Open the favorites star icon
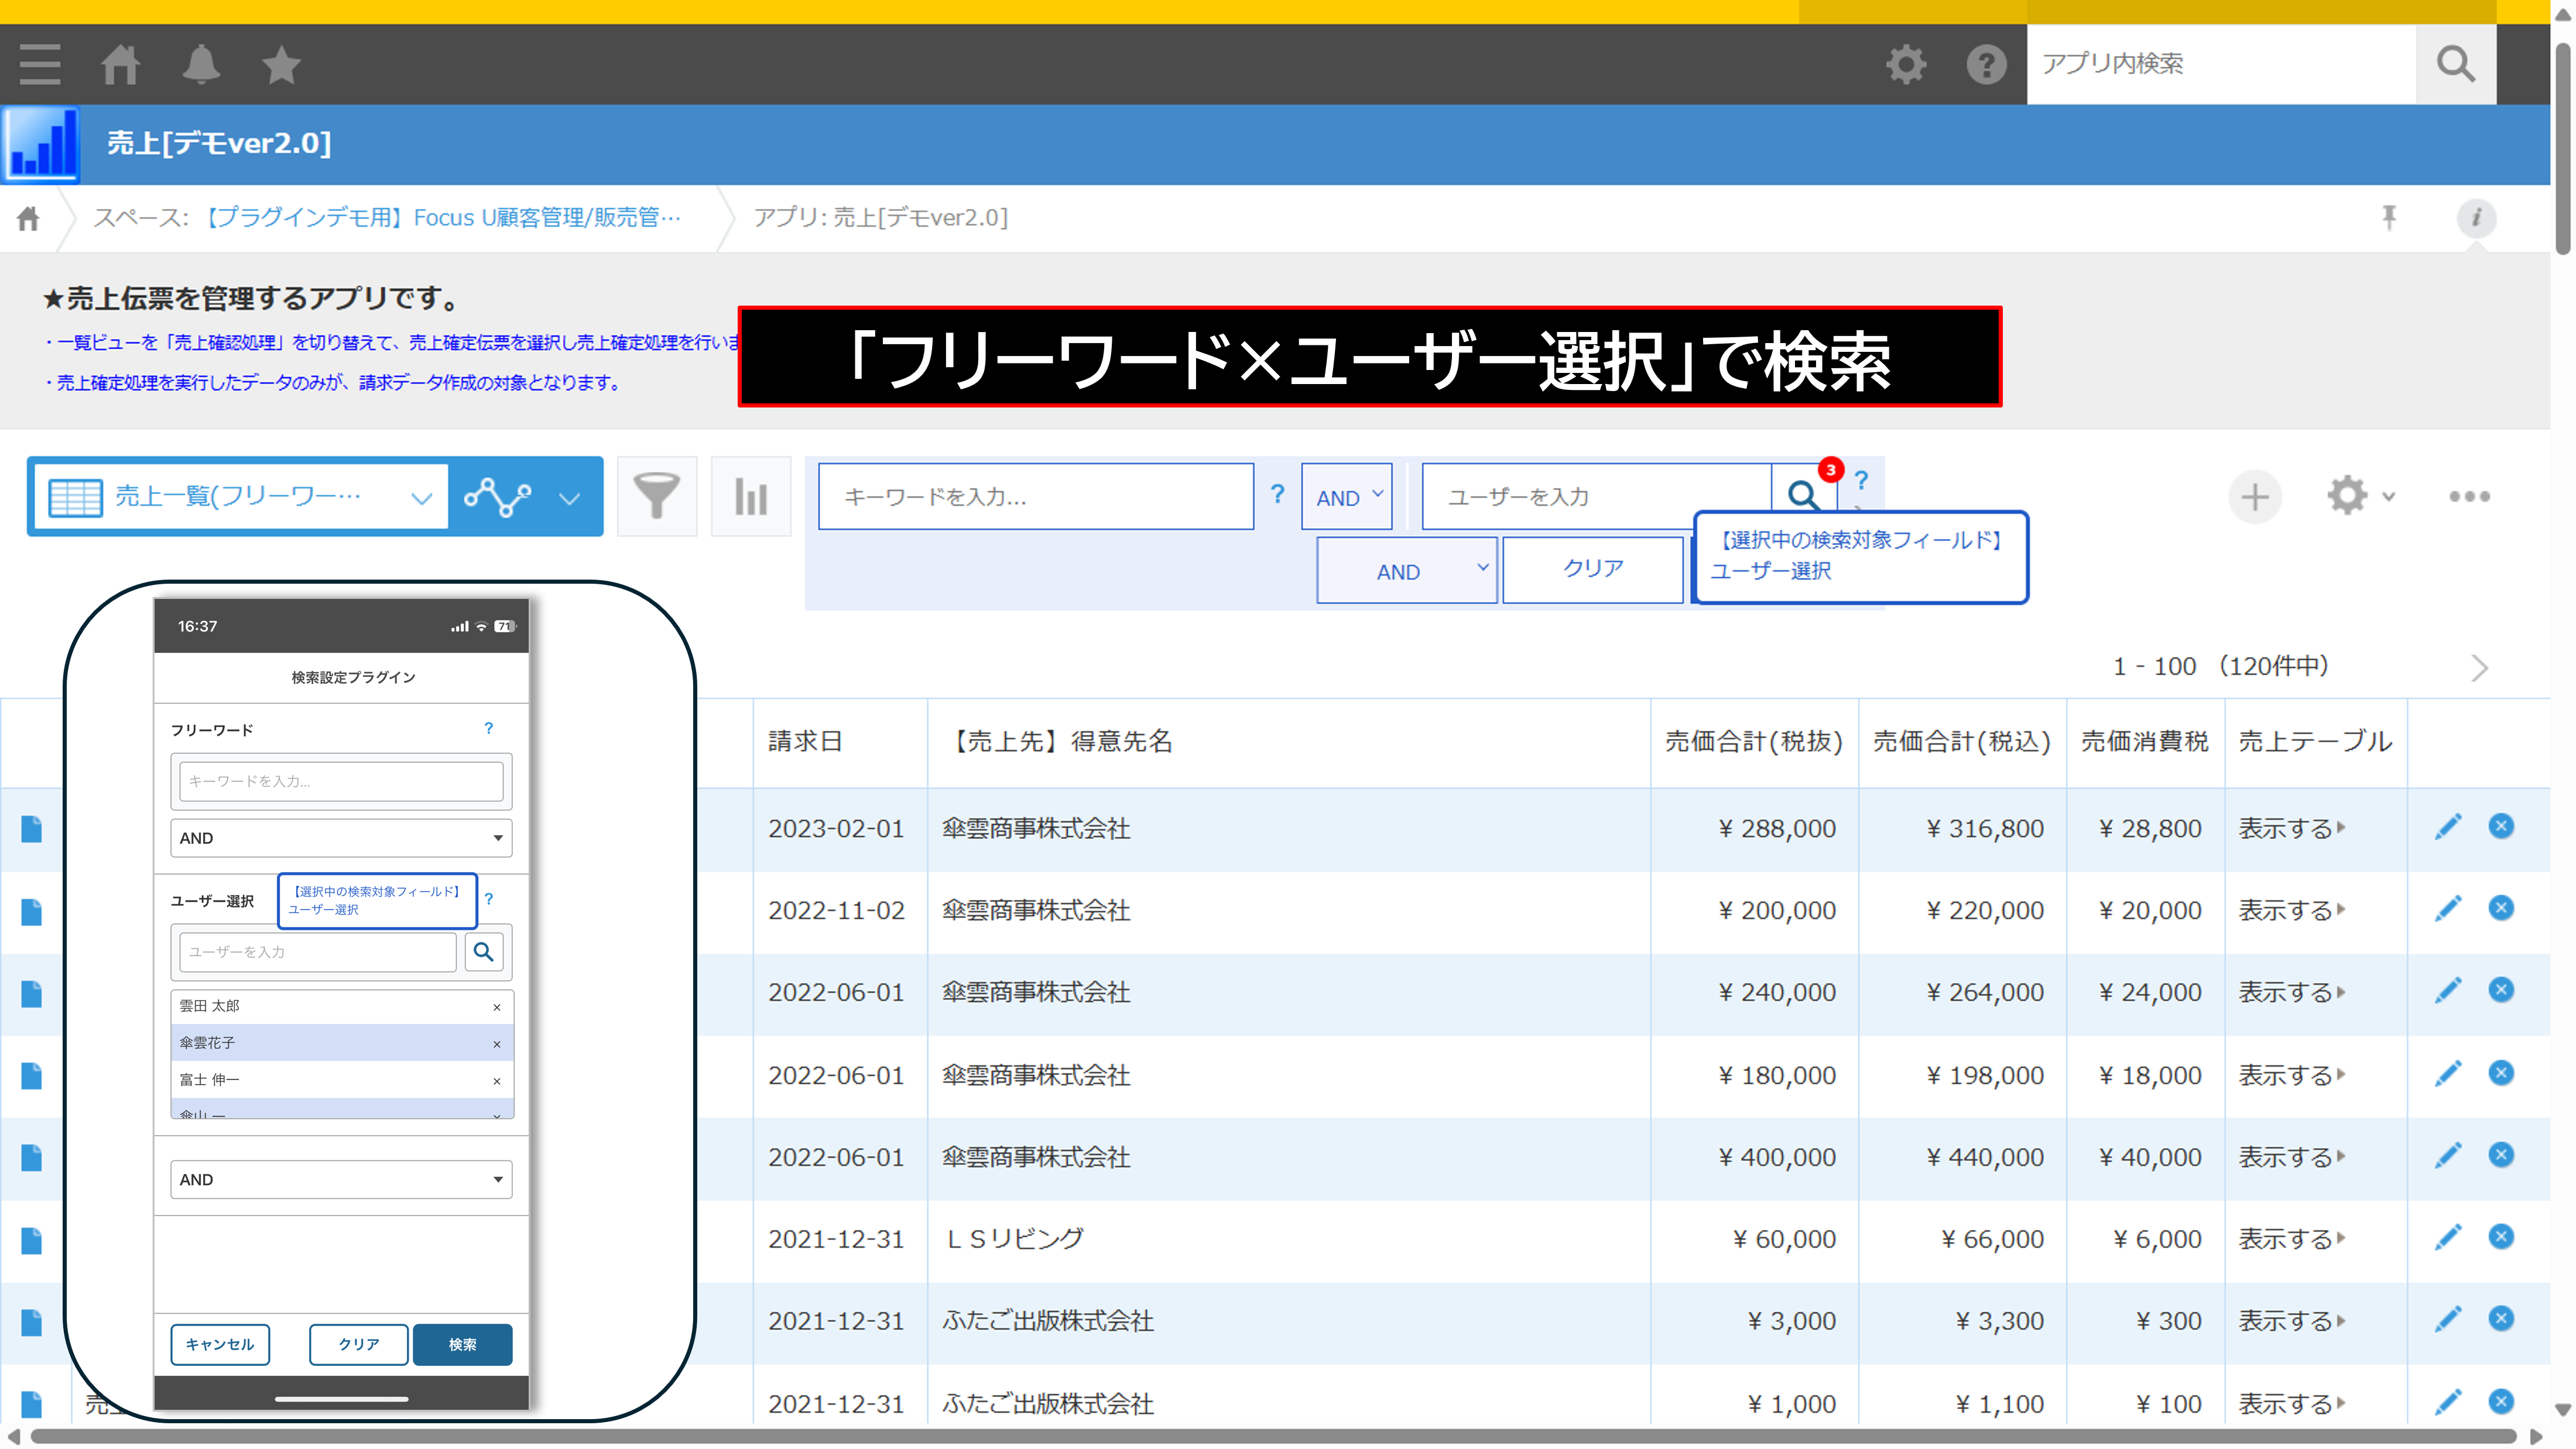 (x=281, y=64)
